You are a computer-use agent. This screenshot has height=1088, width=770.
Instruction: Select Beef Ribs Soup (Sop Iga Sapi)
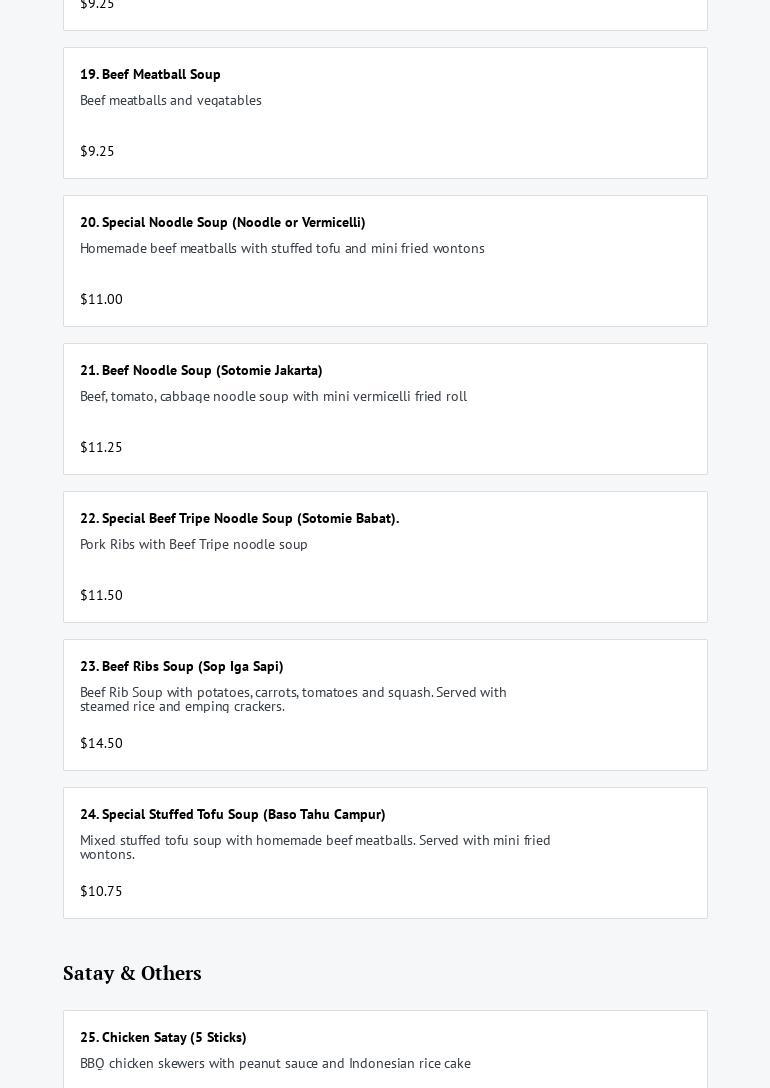coord(181,666)
